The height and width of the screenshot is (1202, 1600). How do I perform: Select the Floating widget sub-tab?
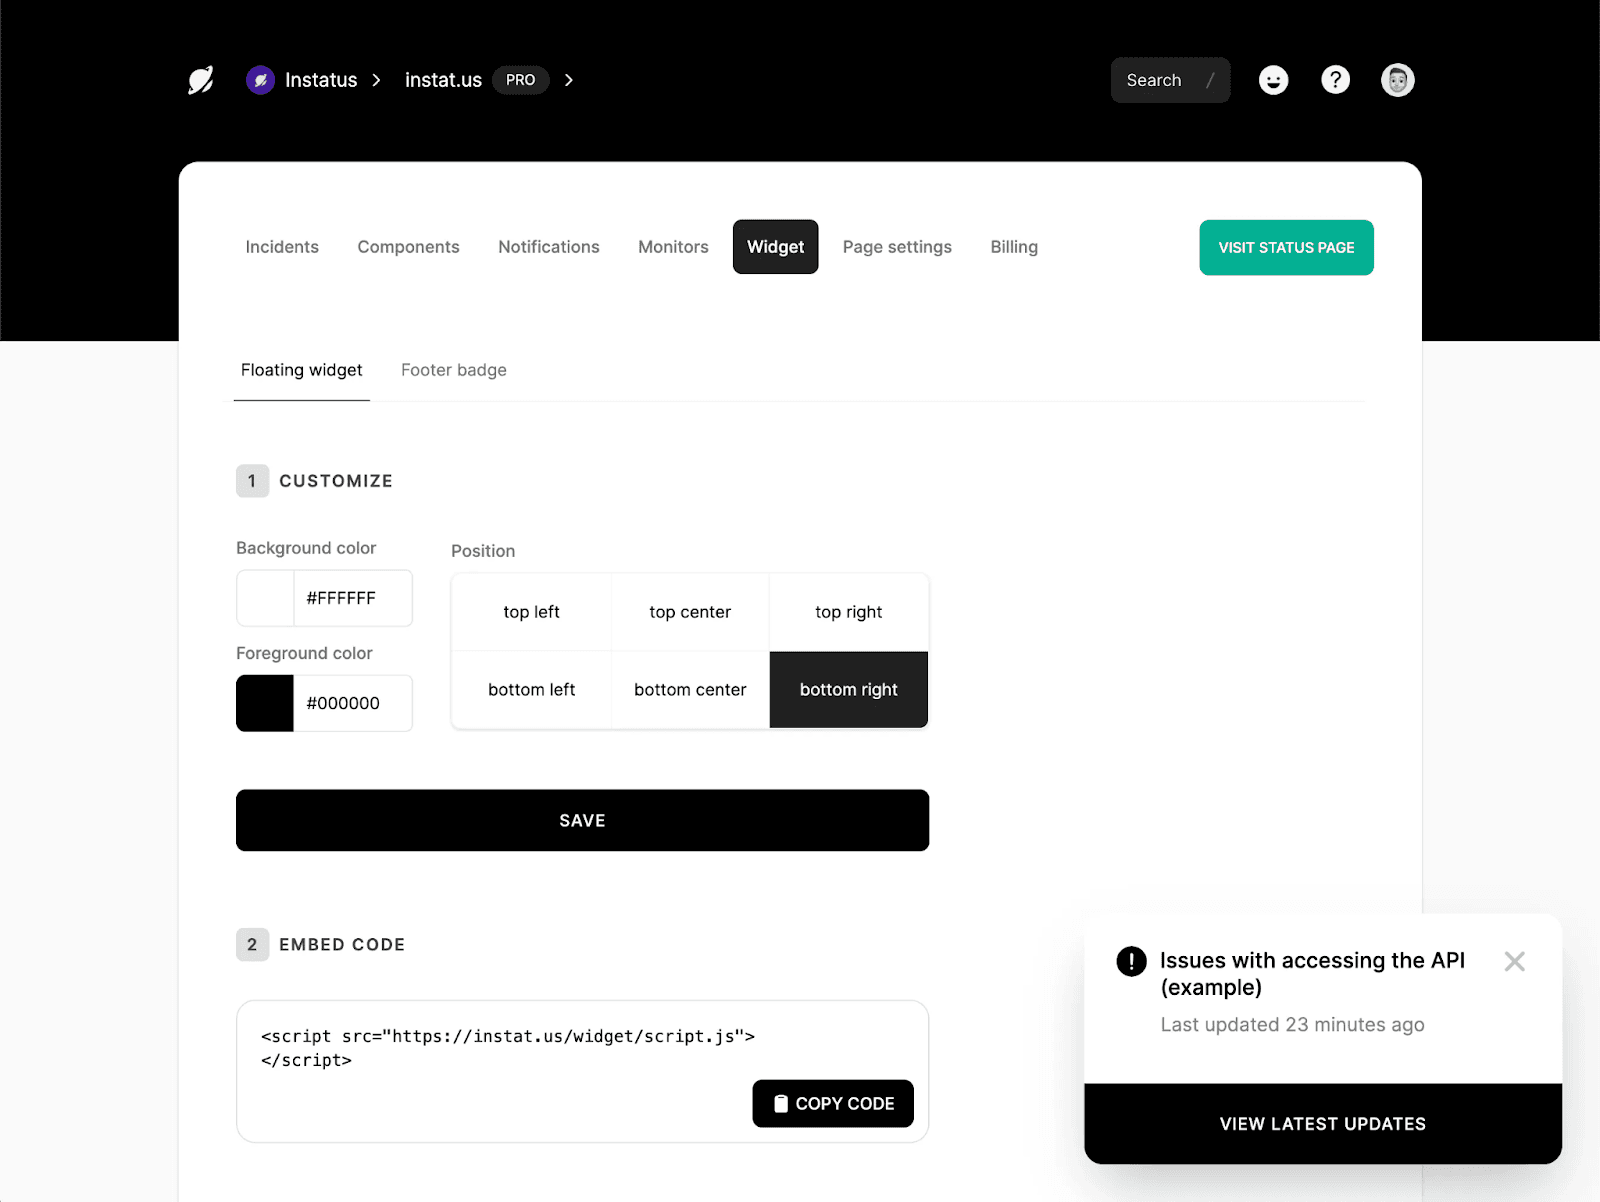[x=301, y=370]
